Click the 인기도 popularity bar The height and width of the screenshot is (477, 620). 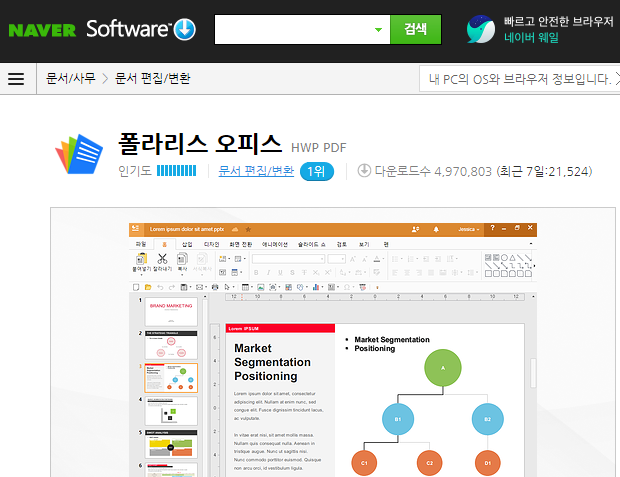[x=176, y=171]
